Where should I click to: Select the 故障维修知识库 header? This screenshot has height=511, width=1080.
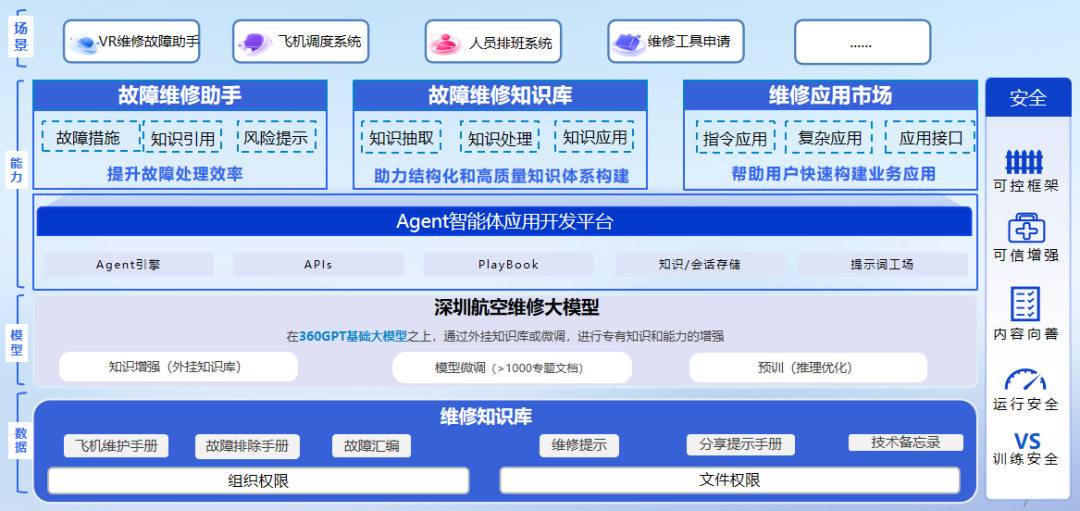(x=500, y=95)
